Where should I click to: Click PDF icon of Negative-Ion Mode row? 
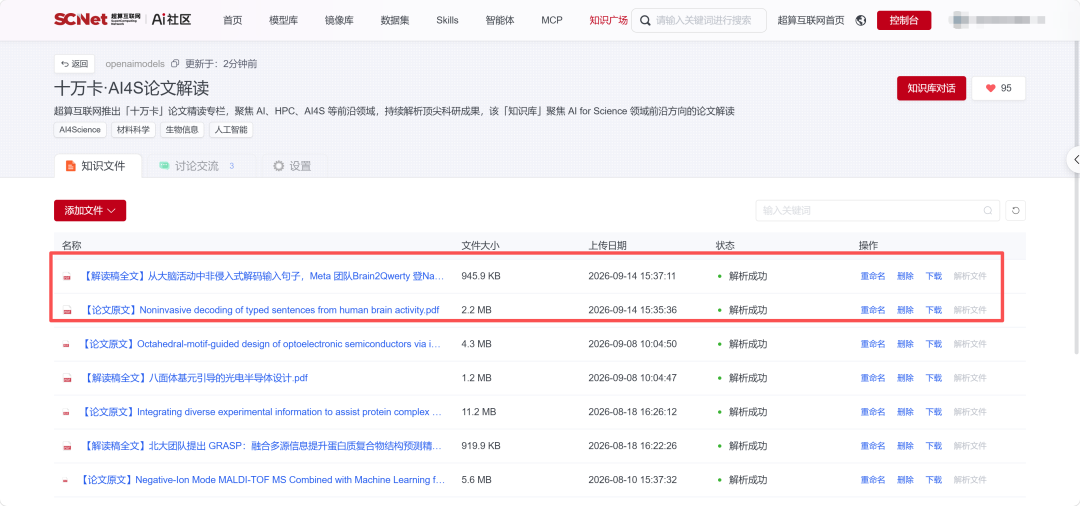pyautogui.click(x=65, y=480)
